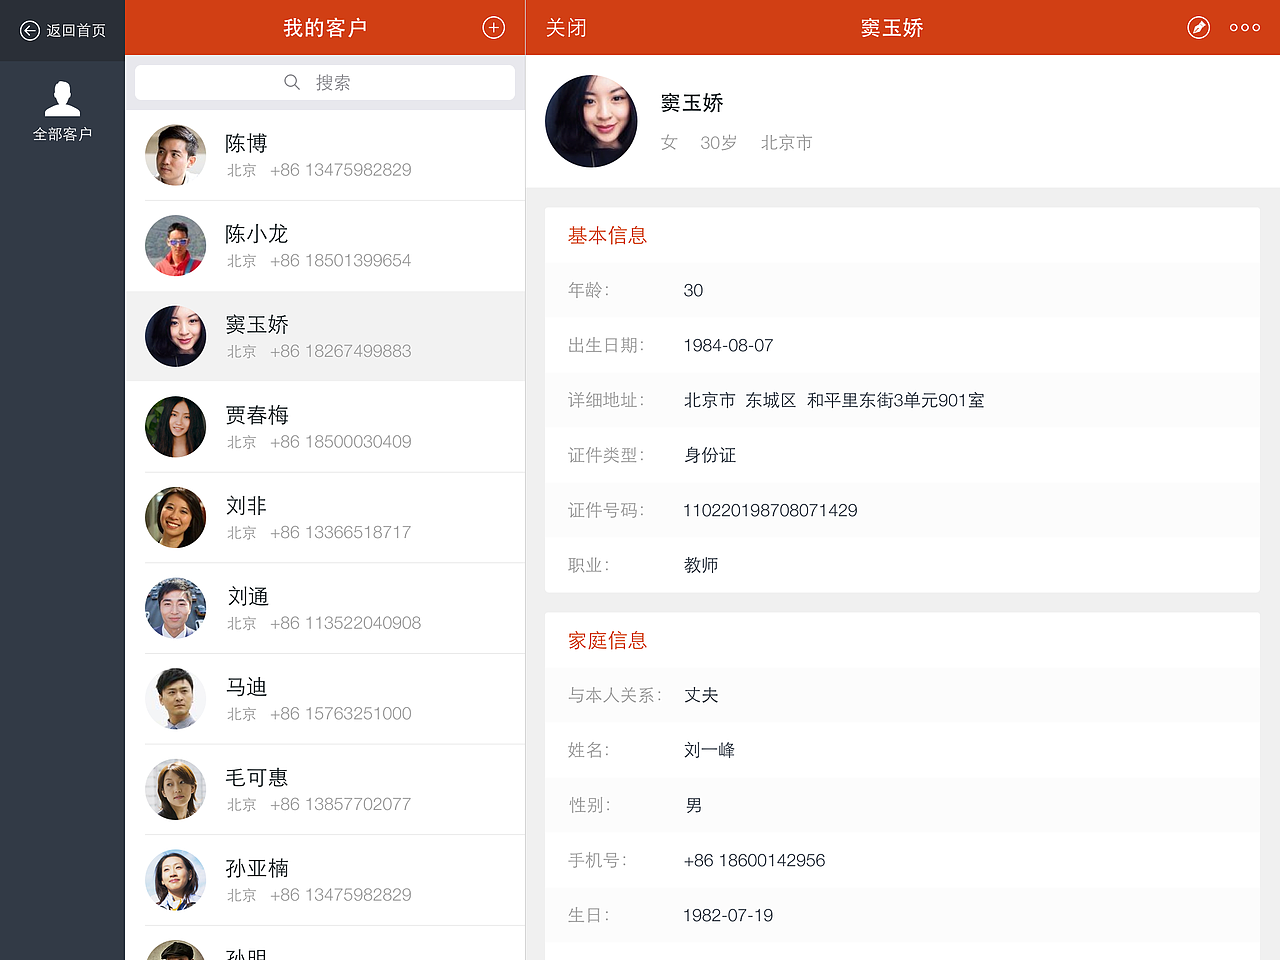Click 北京市 in profile header
The width and height of the screenshot is (1280, 960).
point(786,143)
